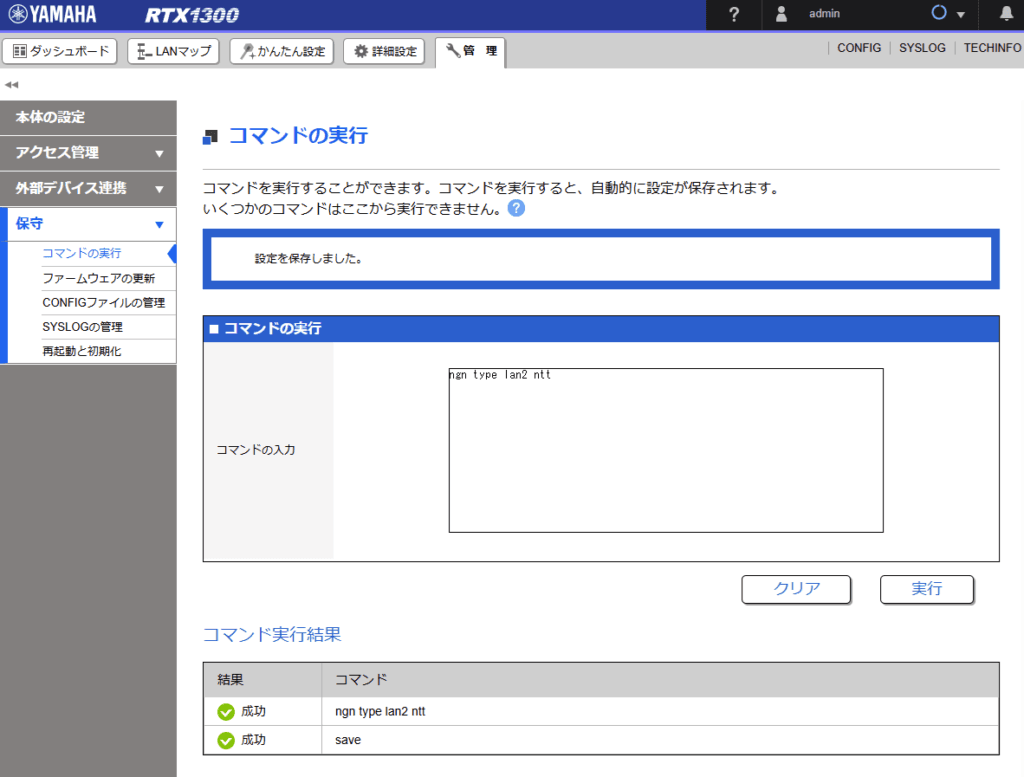Open the LANマップ tab

pyautogui.click(x=174, y=51)
